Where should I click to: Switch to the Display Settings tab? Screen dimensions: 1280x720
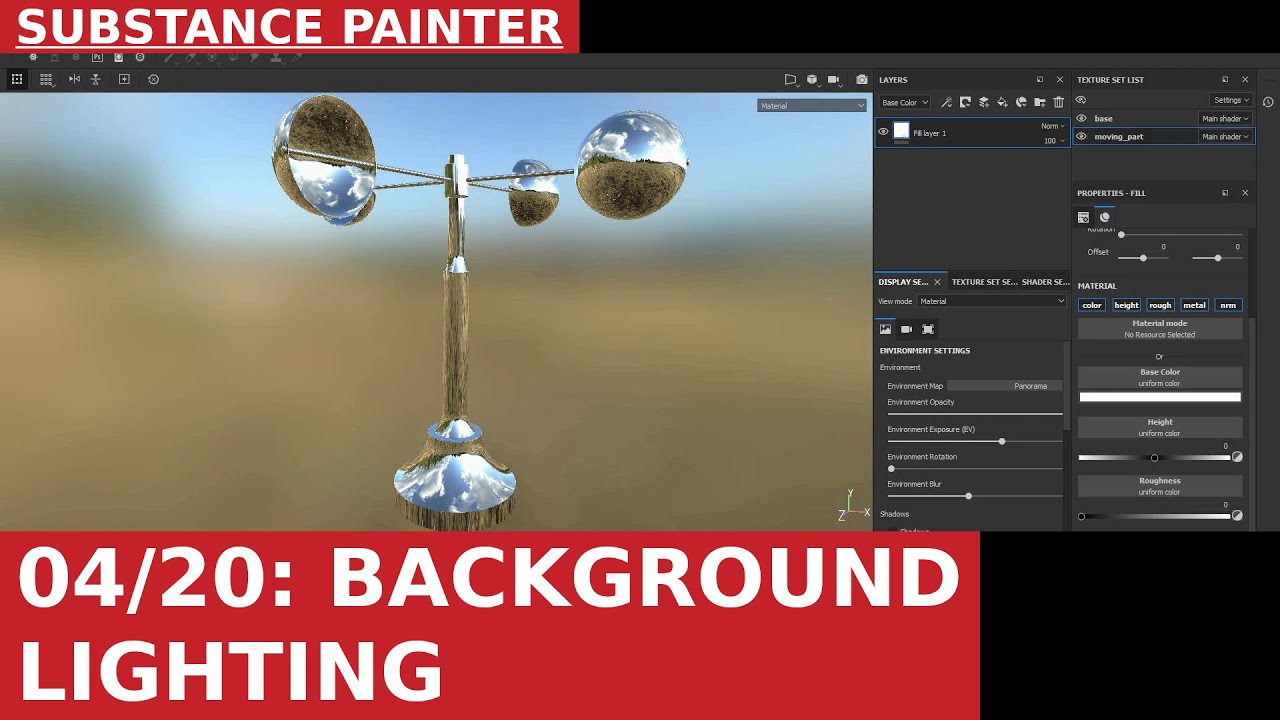click(x=903, y=282)
